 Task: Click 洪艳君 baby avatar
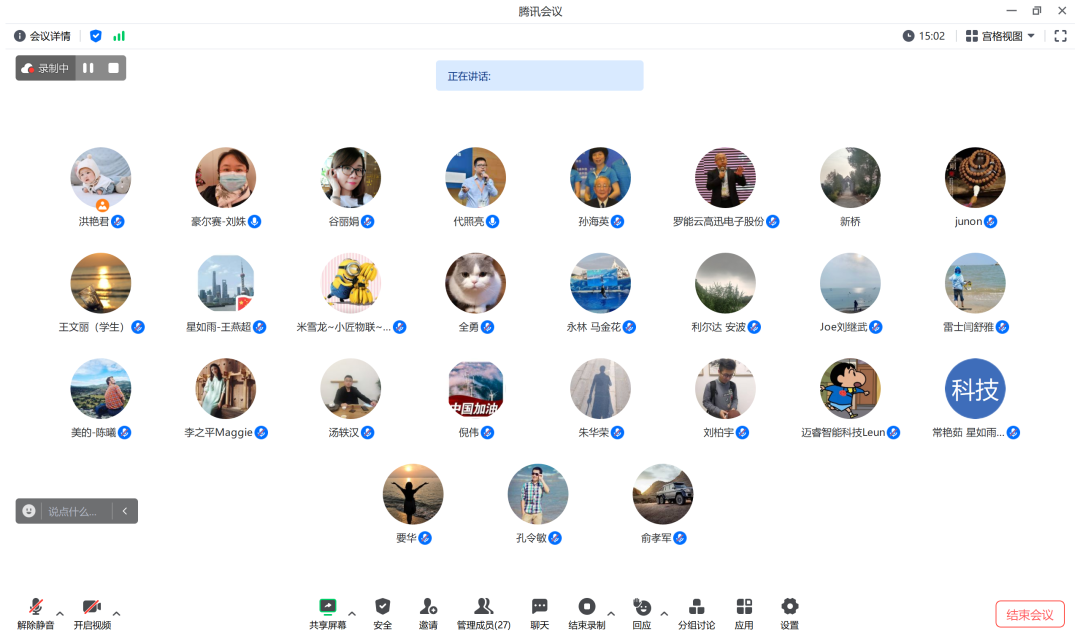[101, 178]
